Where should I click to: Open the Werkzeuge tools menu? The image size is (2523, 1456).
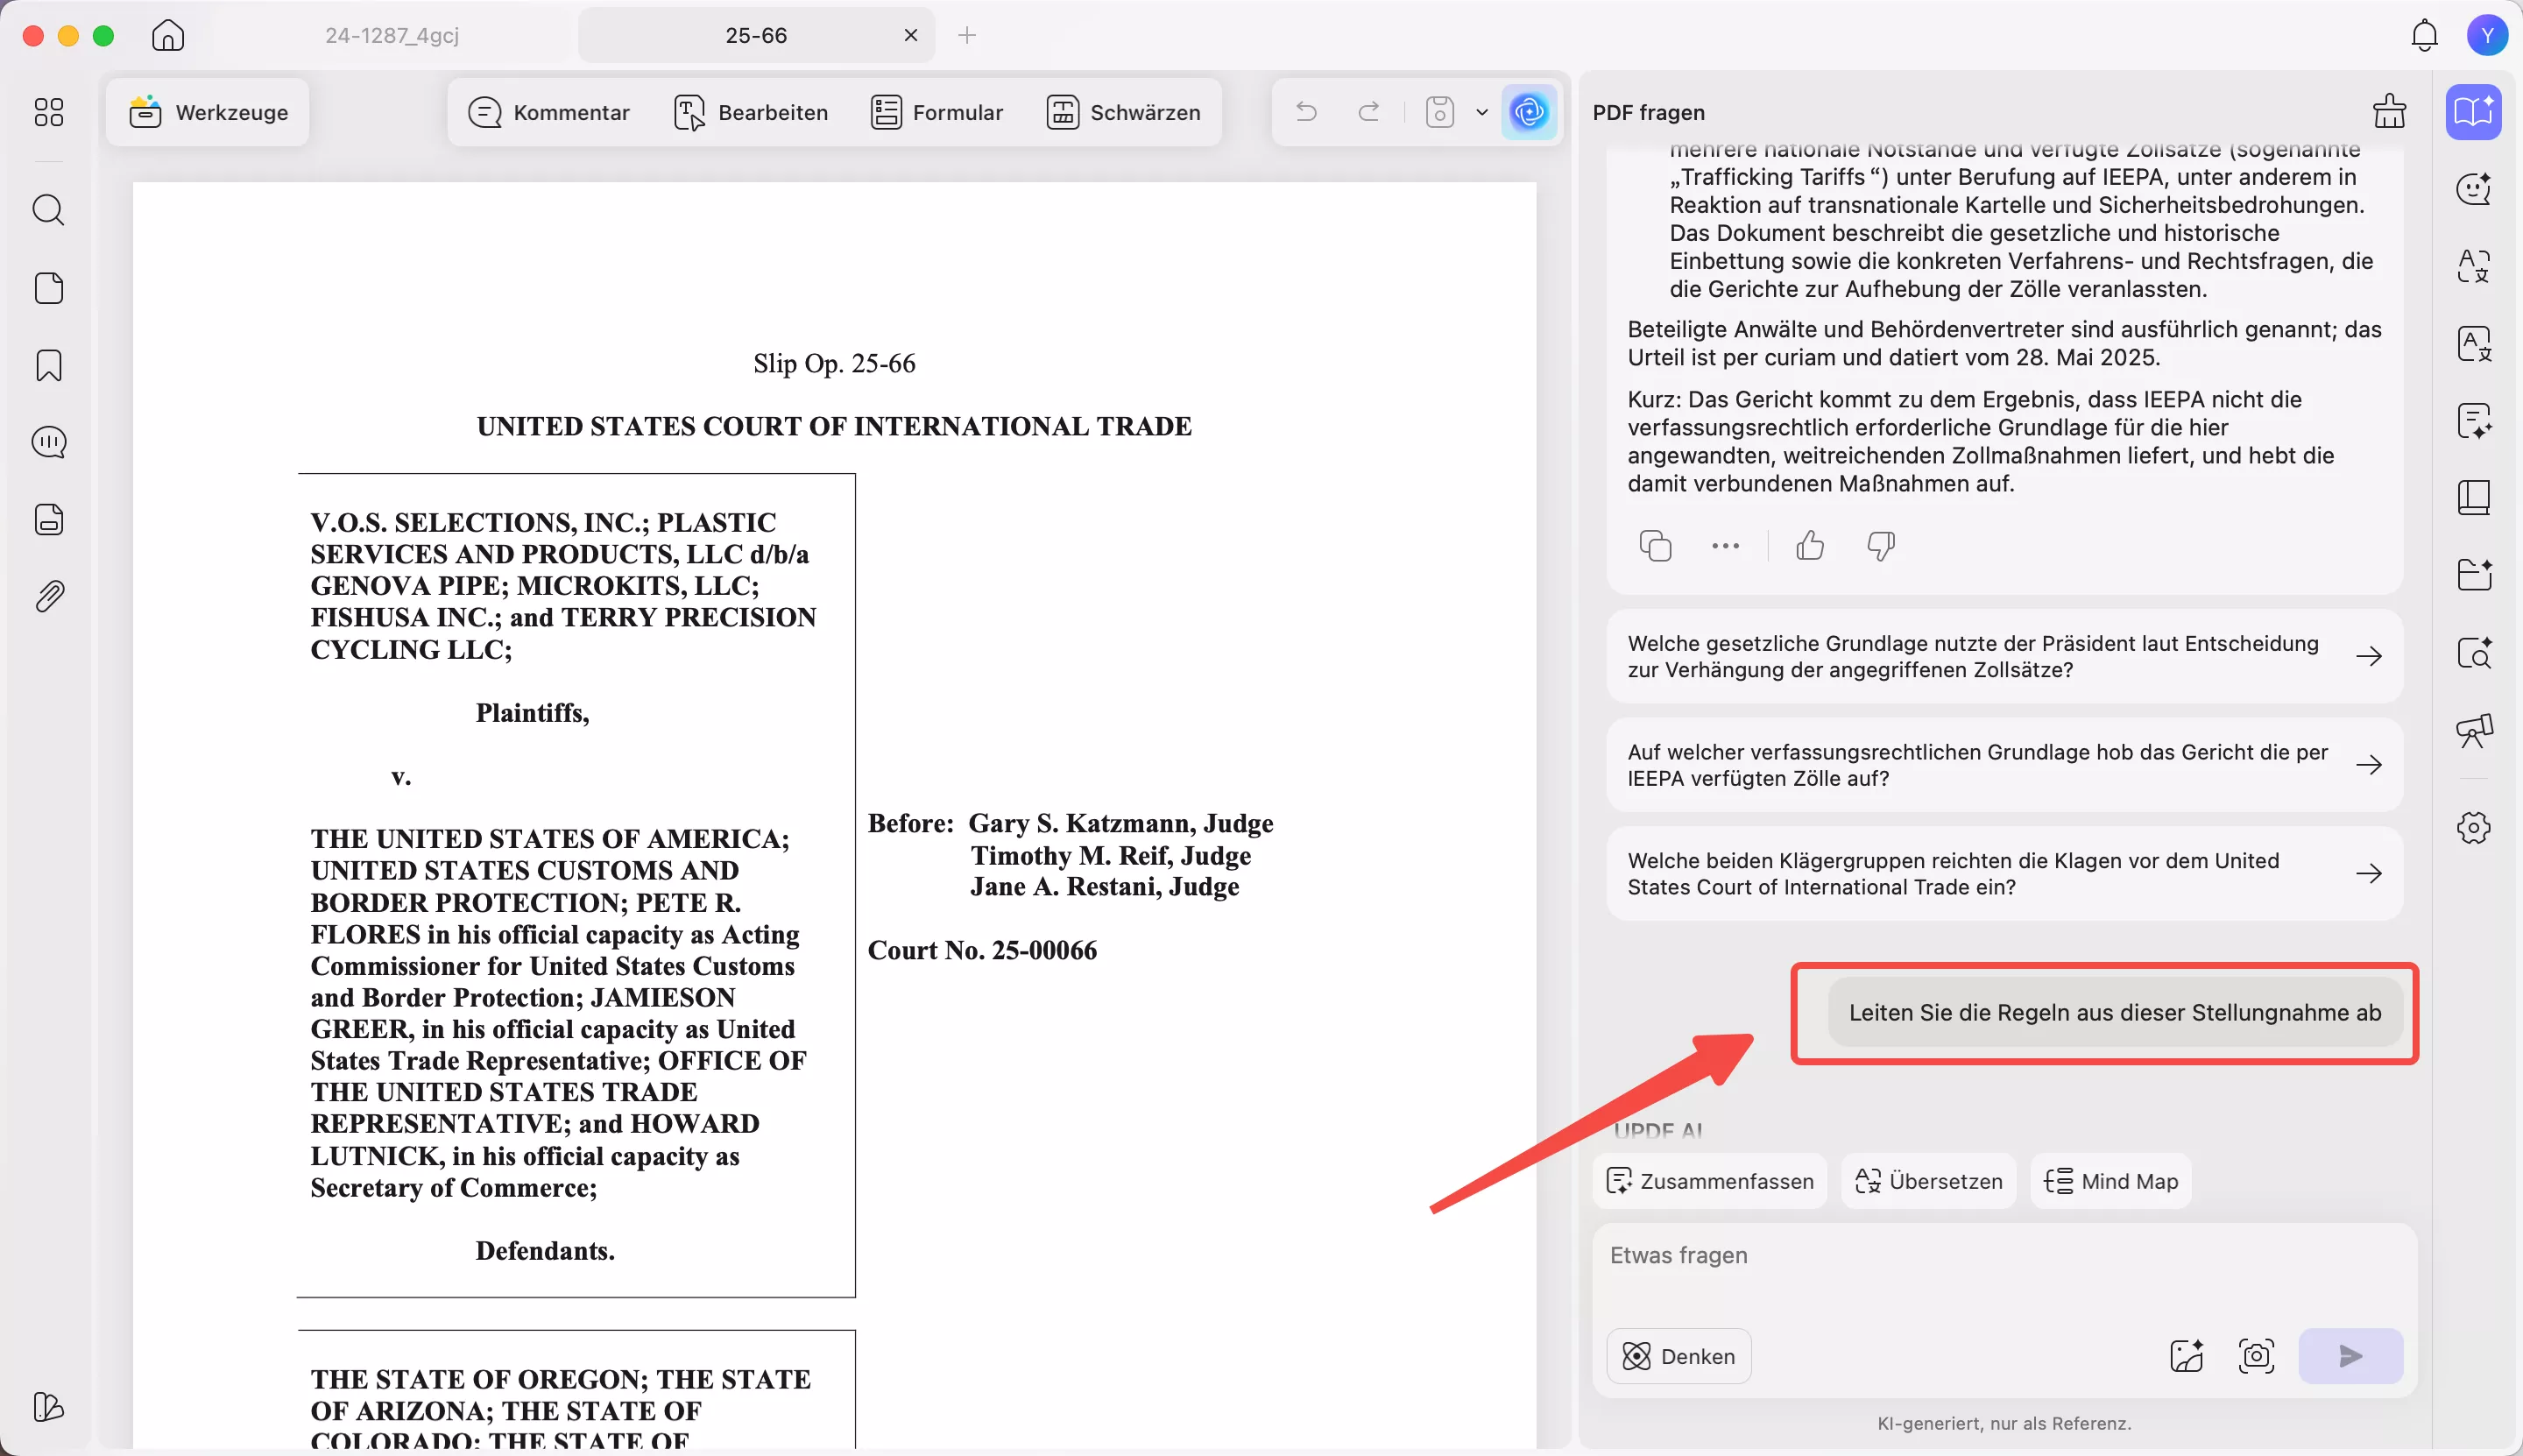[208, 112]
